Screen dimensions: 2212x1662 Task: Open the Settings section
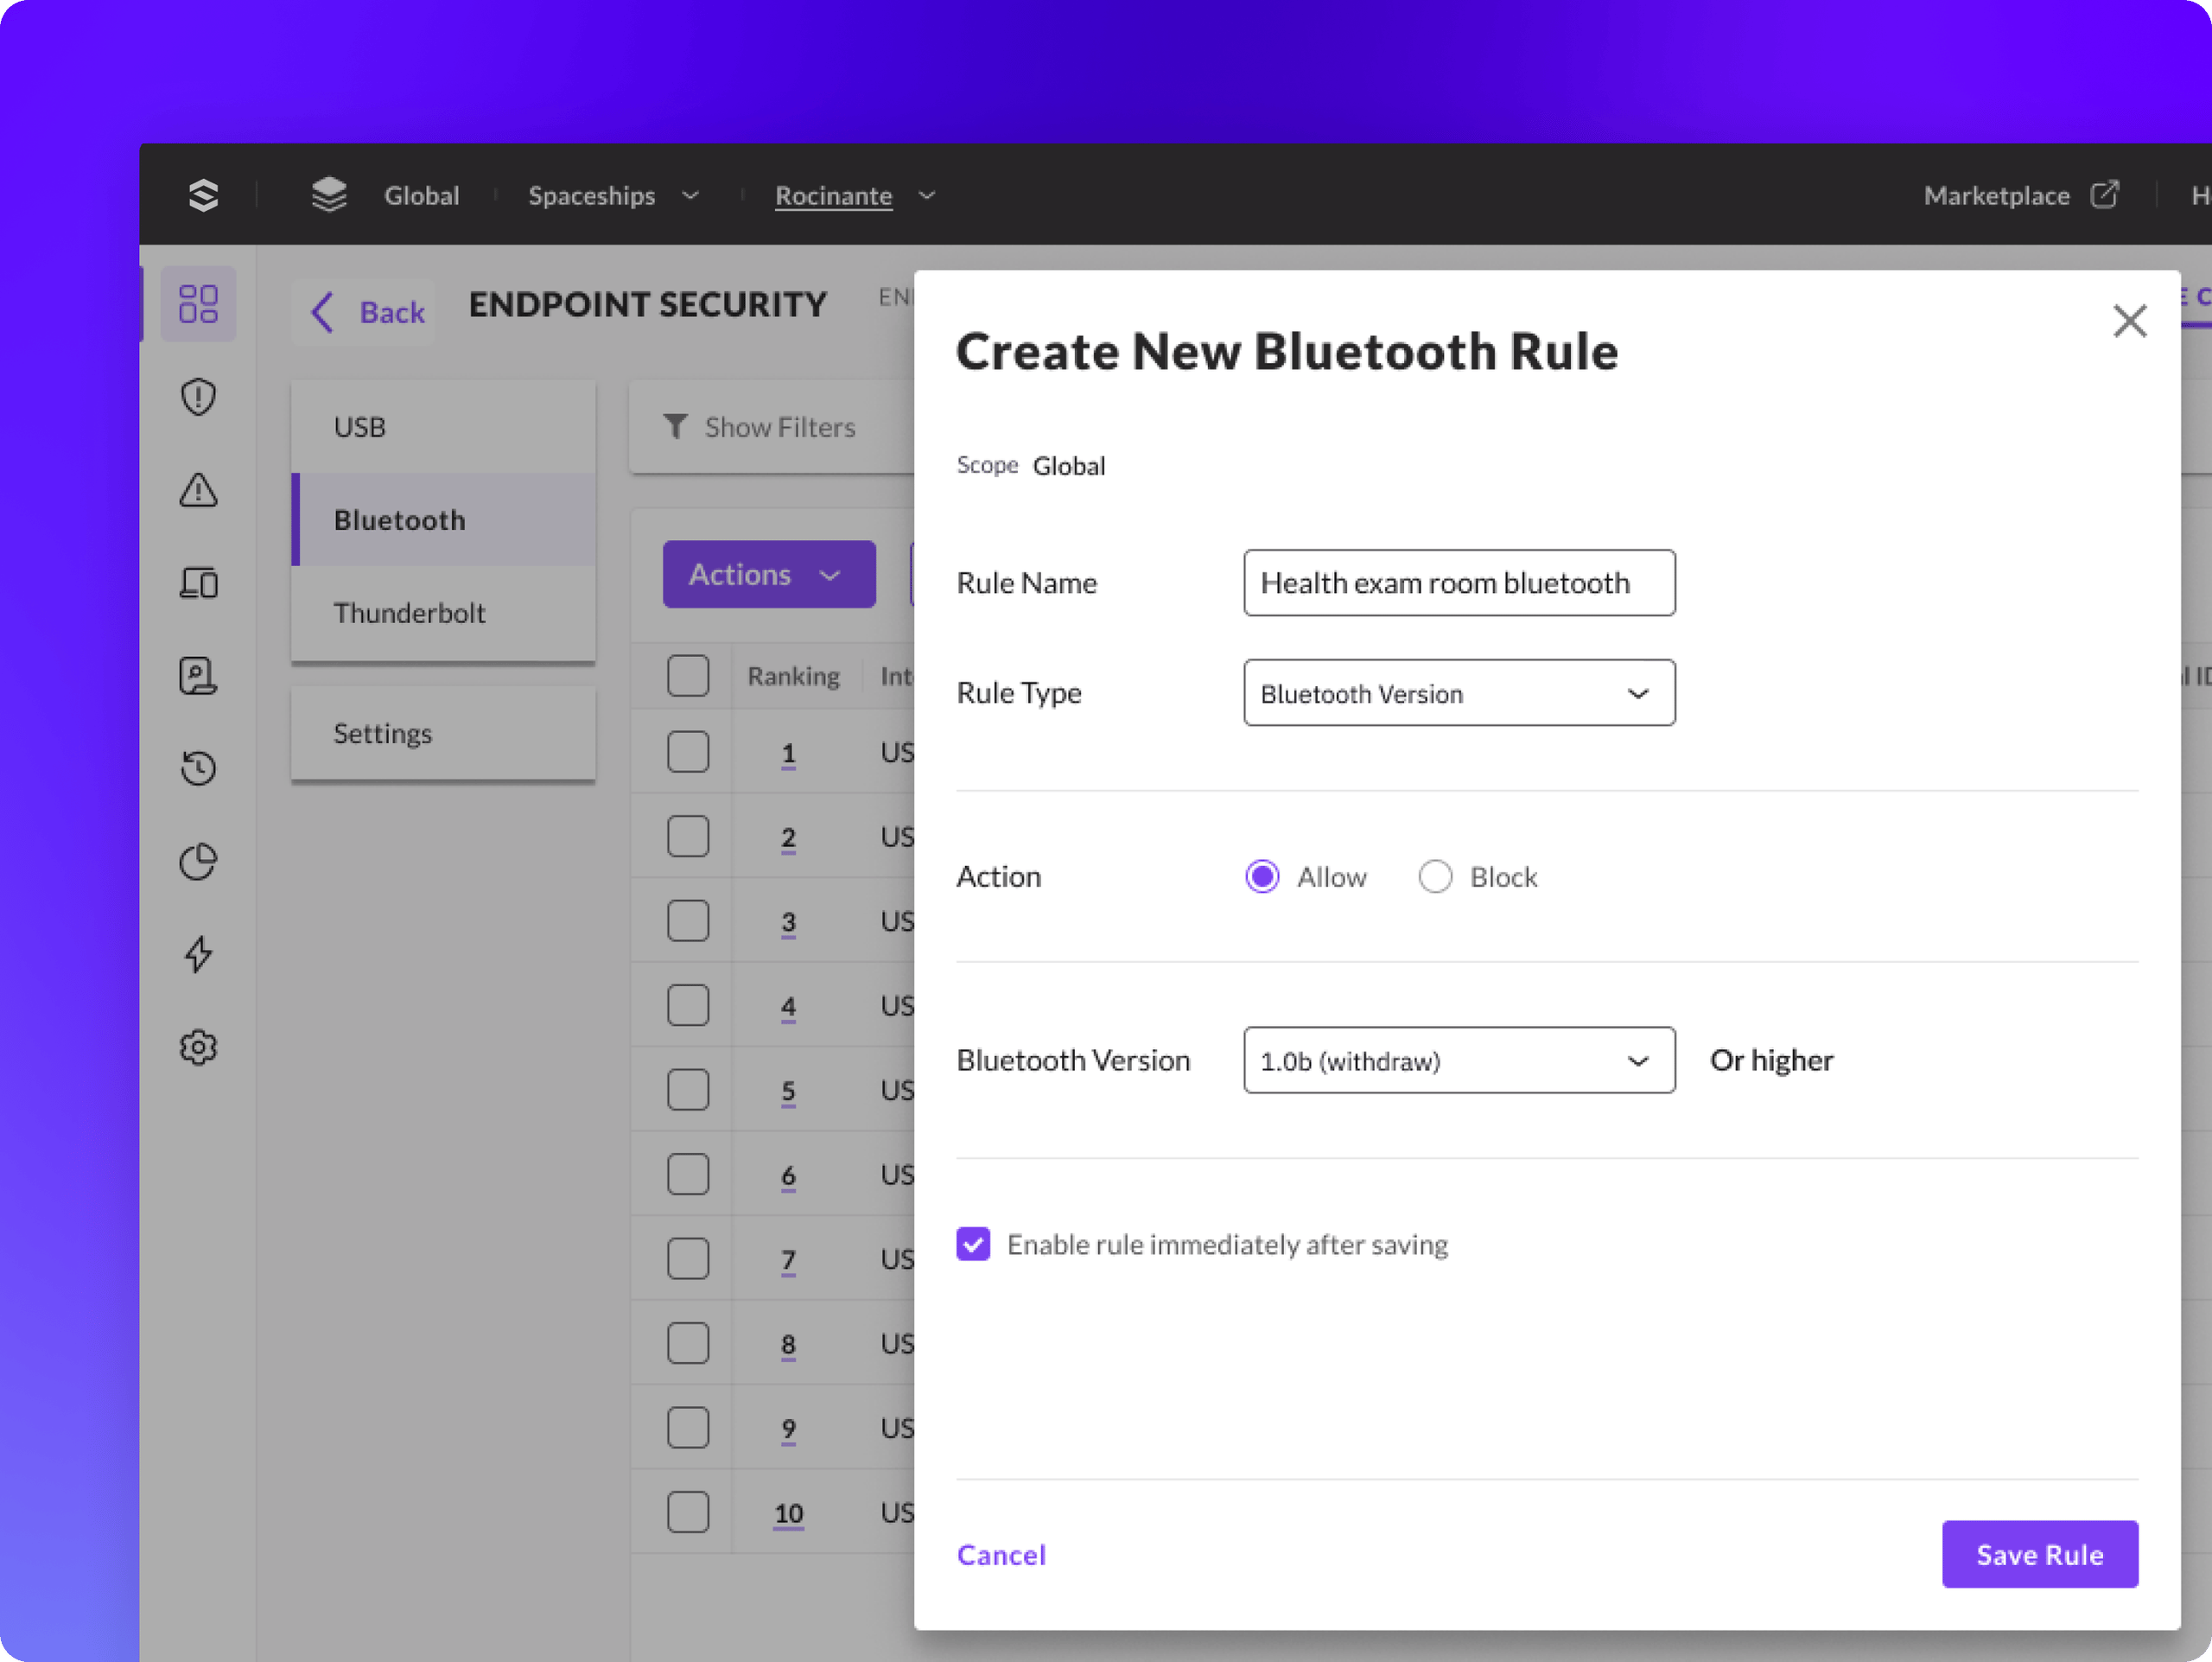(x=443, y=733)
